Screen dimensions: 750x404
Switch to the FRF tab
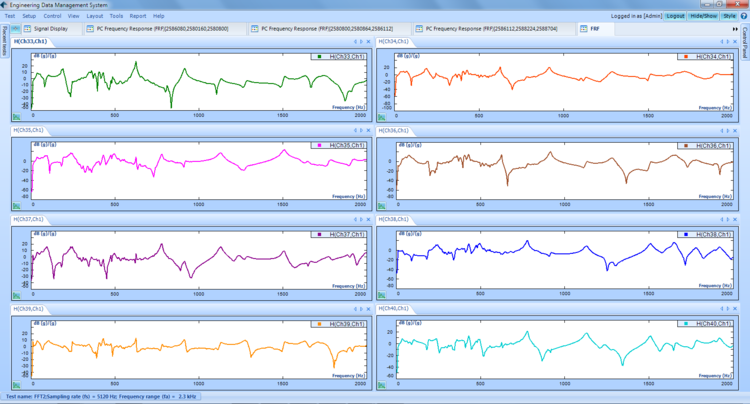point(595,29)
